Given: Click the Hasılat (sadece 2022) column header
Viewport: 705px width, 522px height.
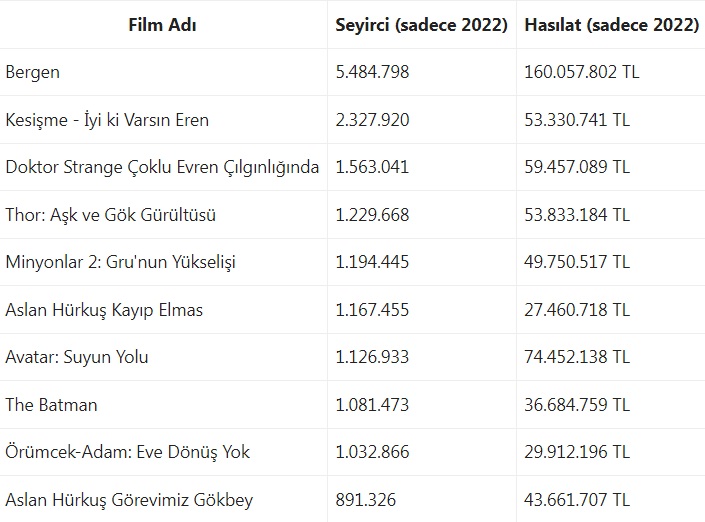Looking at the screenshot, I should pos(611,25).
